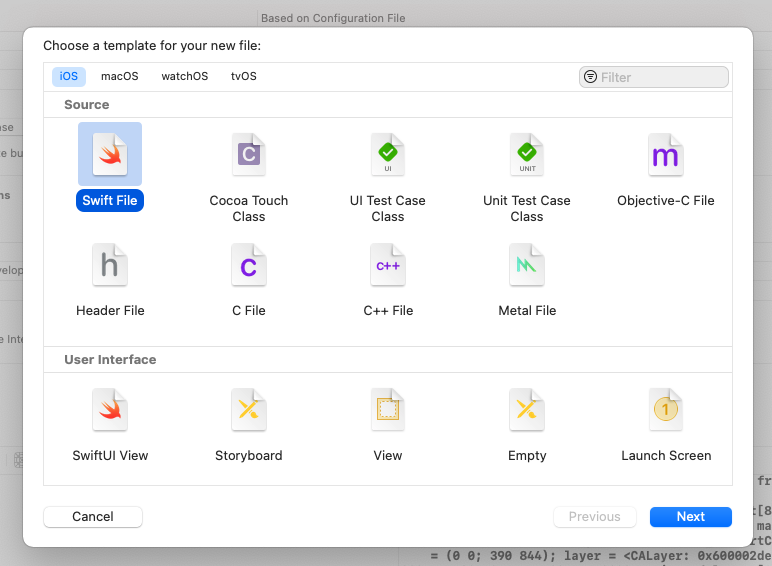Viewport: 772px width, 566px height.
Task: Pick the Empty interface template
Action: [527, 409]
